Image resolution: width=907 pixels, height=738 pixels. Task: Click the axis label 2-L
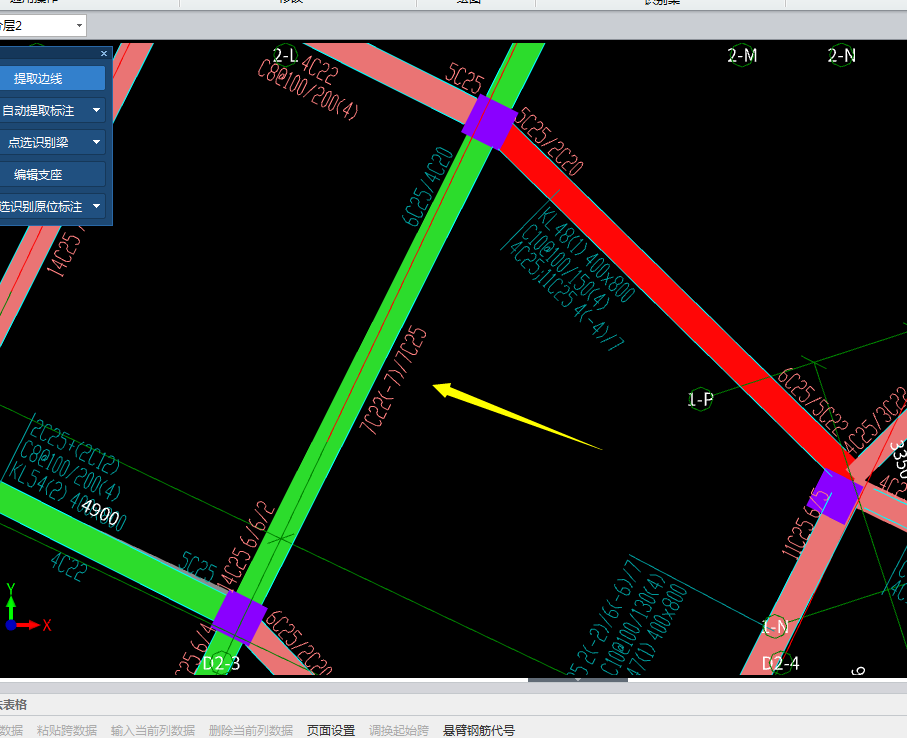(285, 56)
